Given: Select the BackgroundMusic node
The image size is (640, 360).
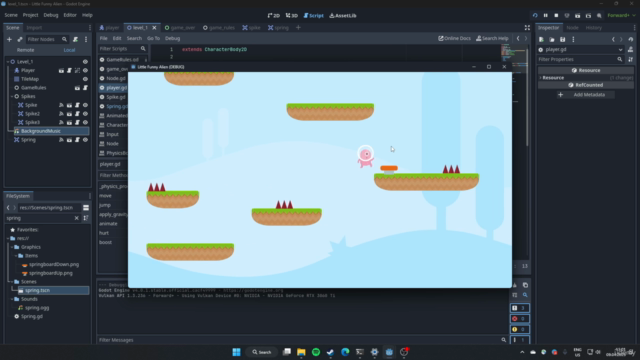Looking at the screenshot, I should coord(51,131).
